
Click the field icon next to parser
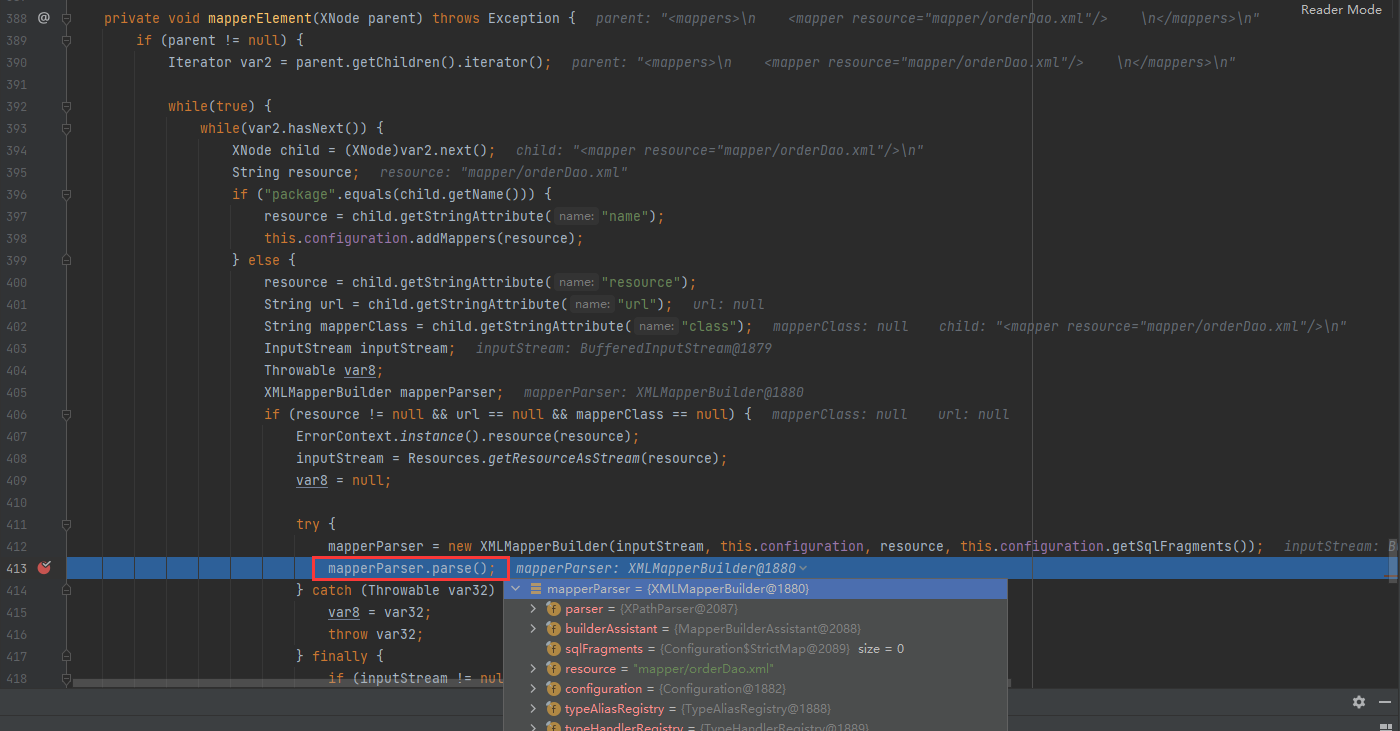point(553,609)
